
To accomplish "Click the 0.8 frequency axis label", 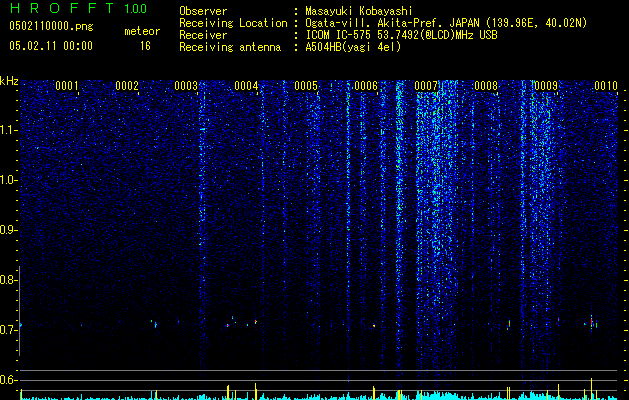I will [x=7, y=280].
